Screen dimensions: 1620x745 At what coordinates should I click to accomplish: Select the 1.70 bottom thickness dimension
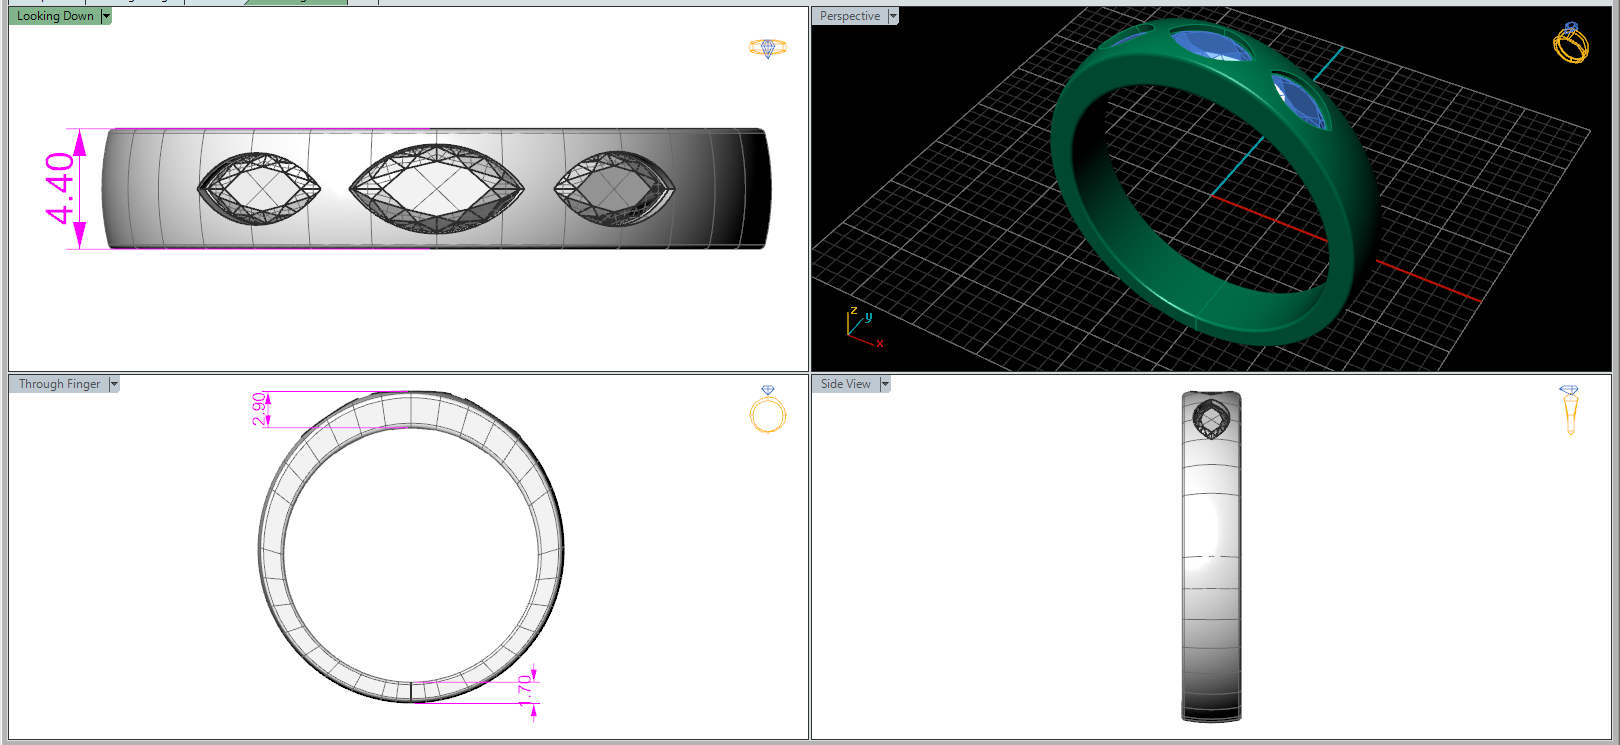[x=524, y=691]
